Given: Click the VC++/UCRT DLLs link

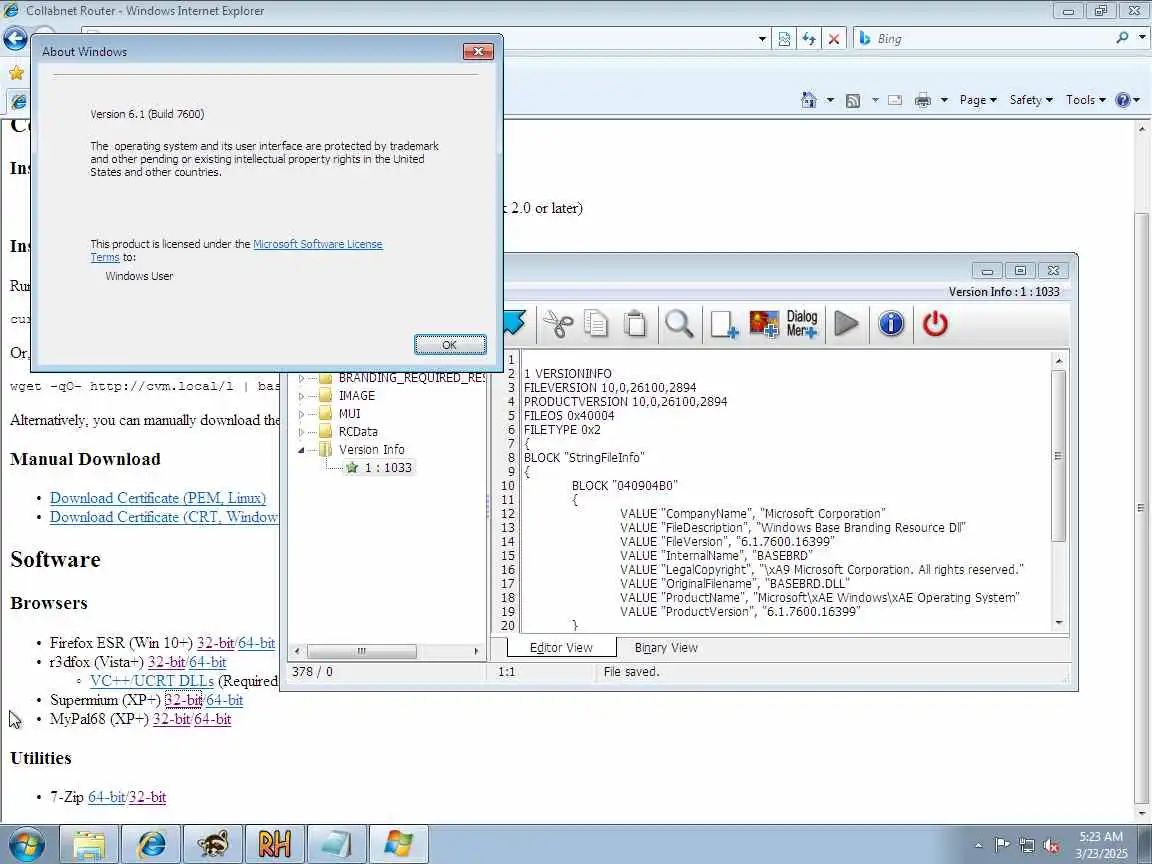Looking at the screenshot, I should [x=151, y=681].
